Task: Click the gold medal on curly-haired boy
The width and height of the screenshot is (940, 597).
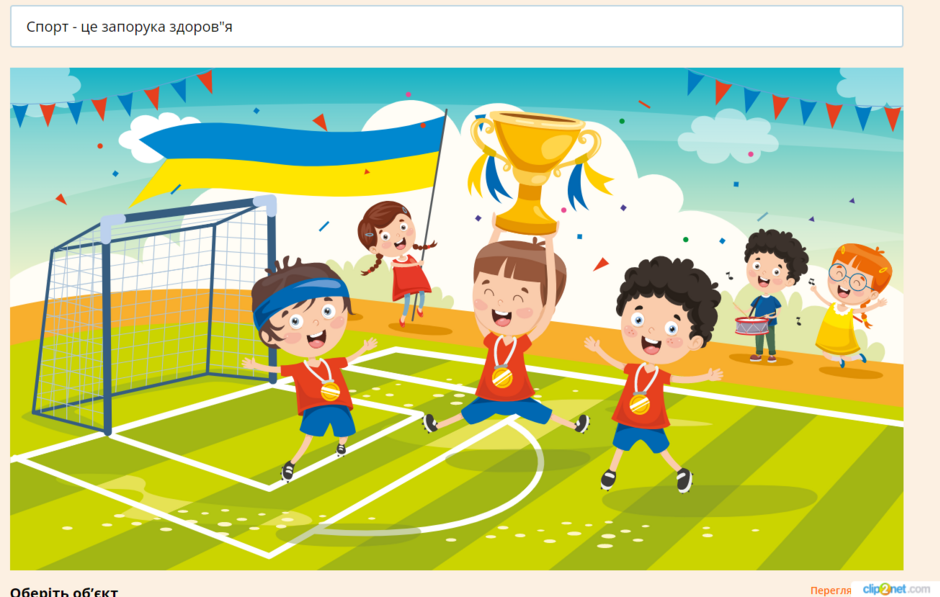Action: [x=640, y=403]
